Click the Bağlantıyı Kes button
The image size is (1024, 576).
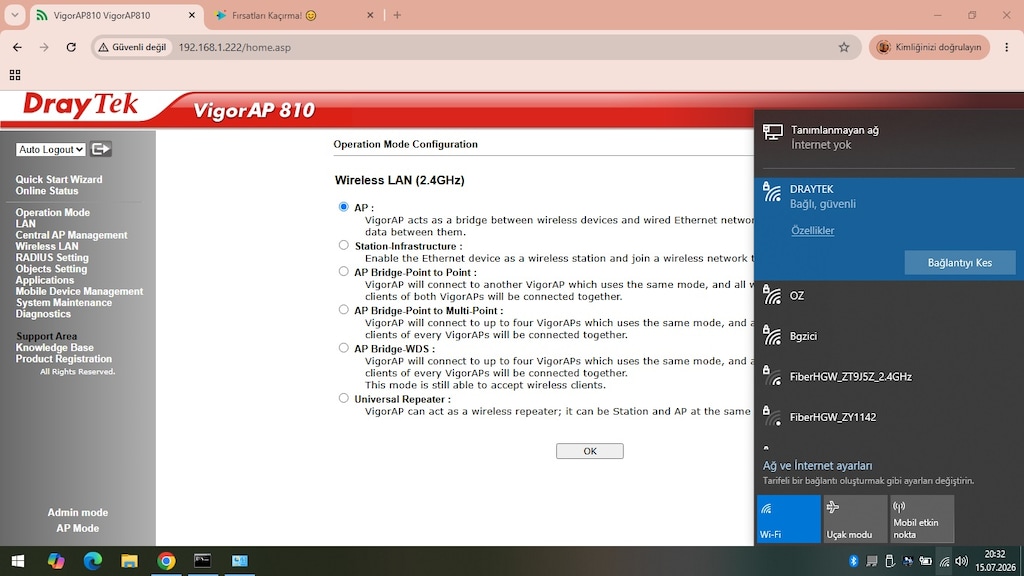pos(960,263)
